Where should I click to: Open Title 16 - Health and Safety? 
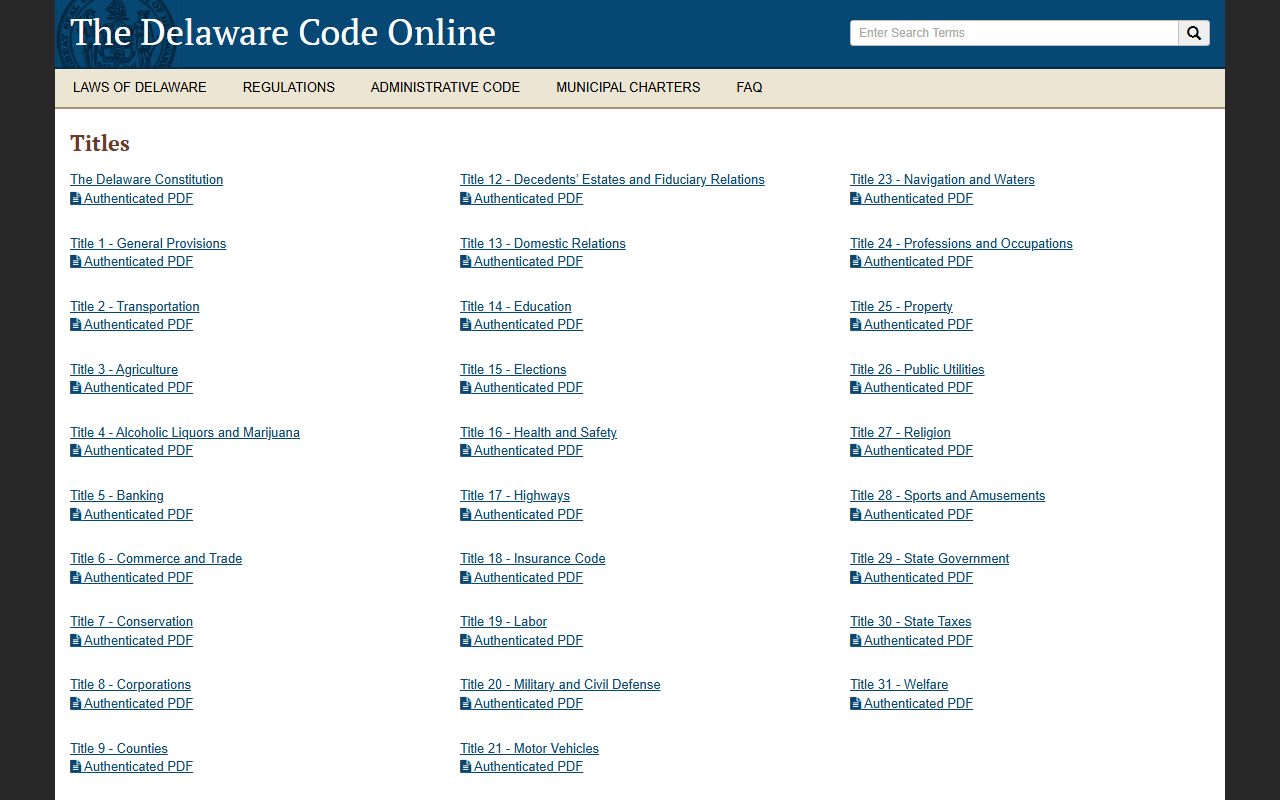tap(538, 432)
